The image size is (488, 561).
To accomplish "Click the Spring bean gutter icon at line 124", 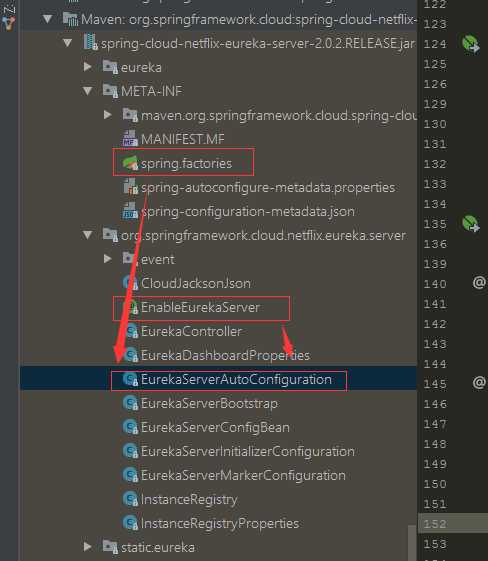I will (470, 44).
